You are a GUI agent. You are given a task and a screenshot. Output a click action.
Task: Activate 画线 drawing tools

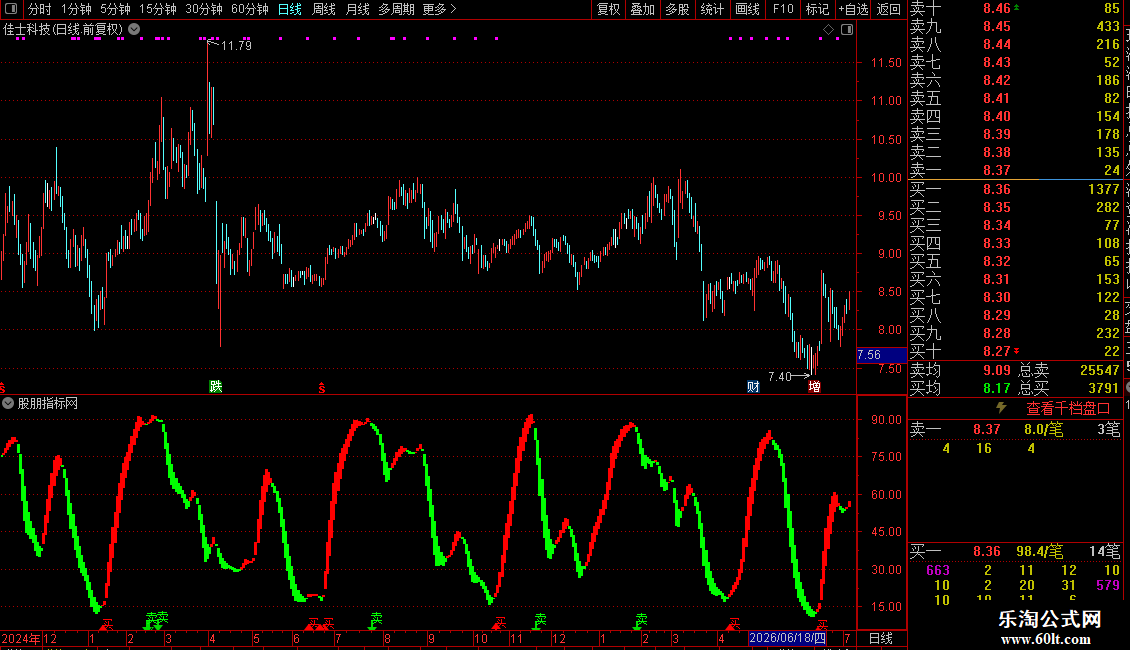click(747, 9)
